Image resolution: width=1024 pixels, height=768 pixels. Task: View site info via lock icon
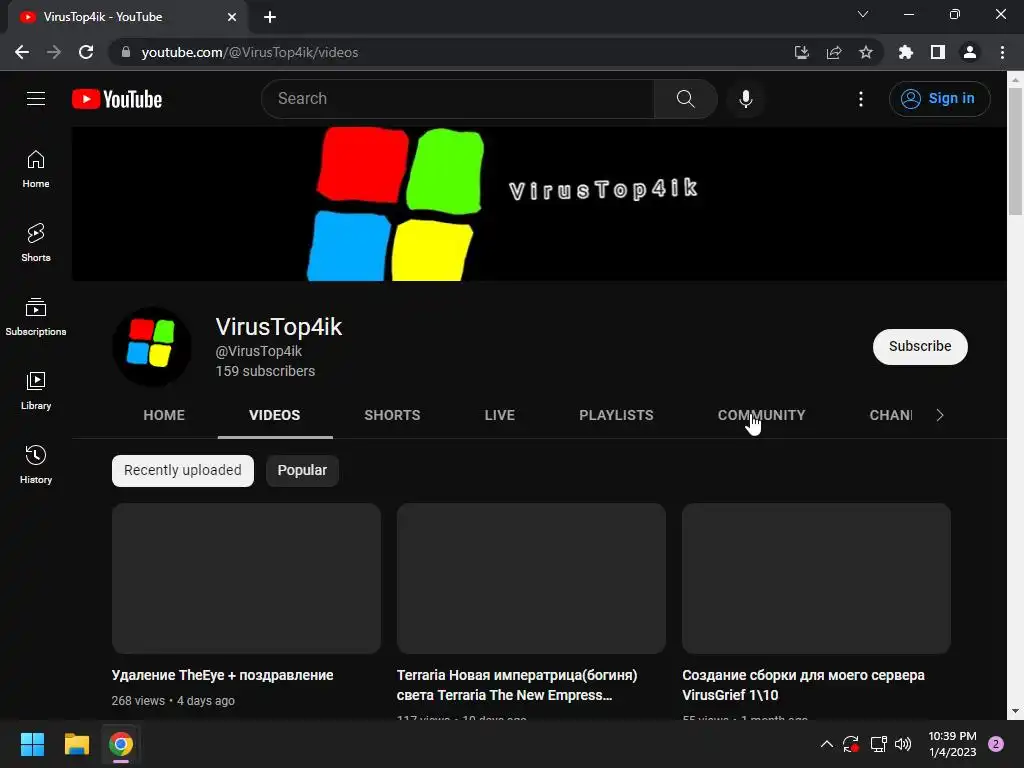point(126,52)
